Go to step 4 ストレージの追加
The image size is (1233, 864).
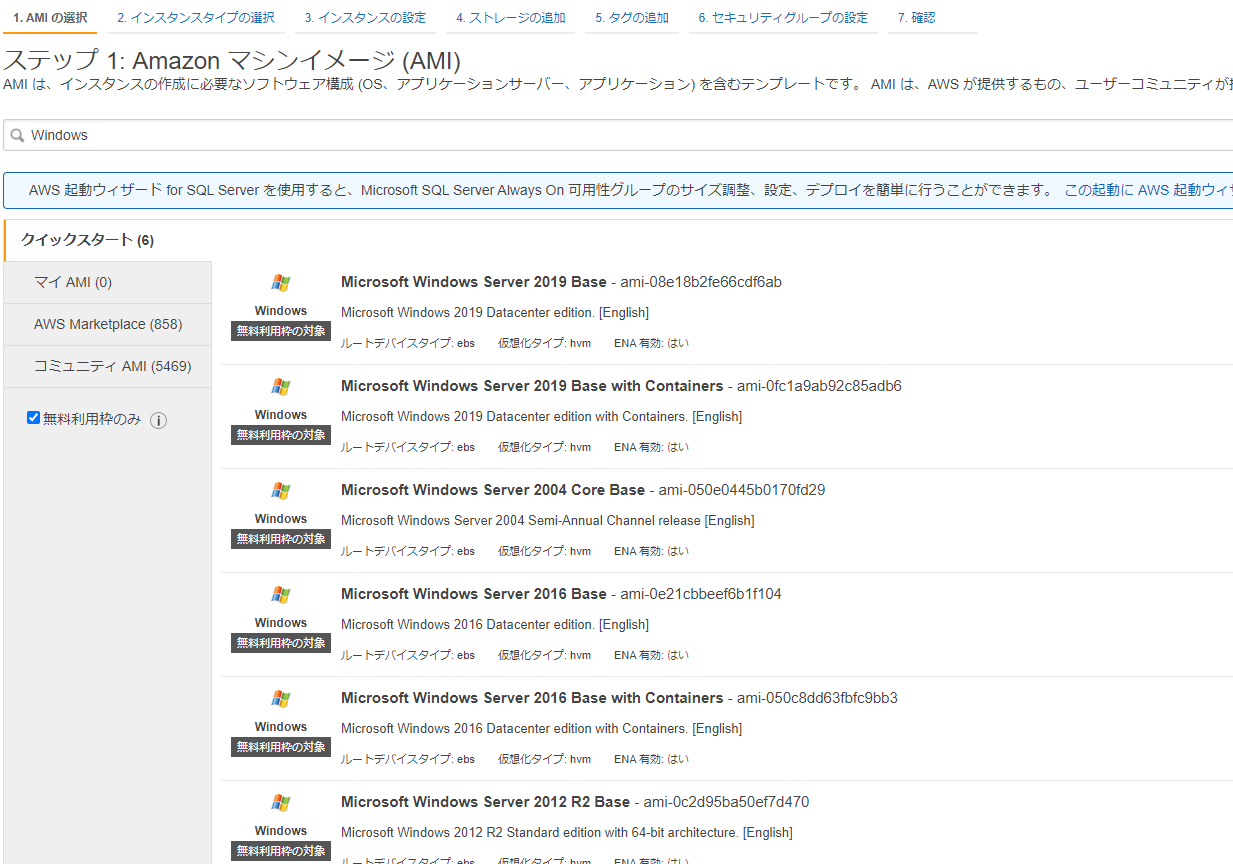click(510, 18)
